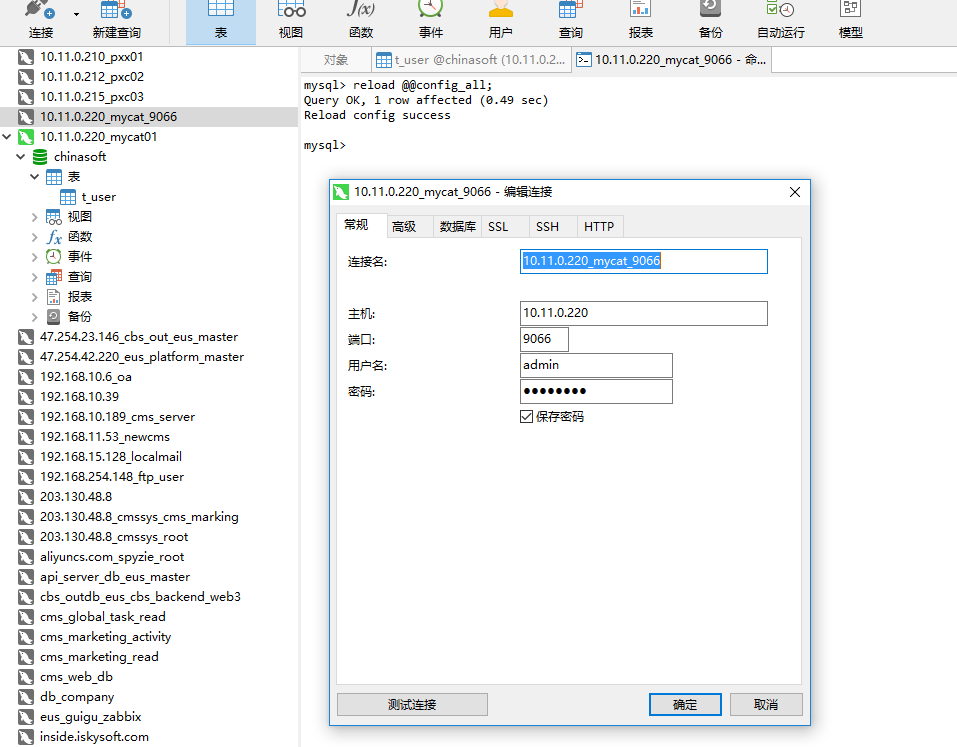The width and height of the screenshot is (957, 747).
Task: Click the 10.11.0.215_pxc03 connection icon
Action: coord(26,97)
